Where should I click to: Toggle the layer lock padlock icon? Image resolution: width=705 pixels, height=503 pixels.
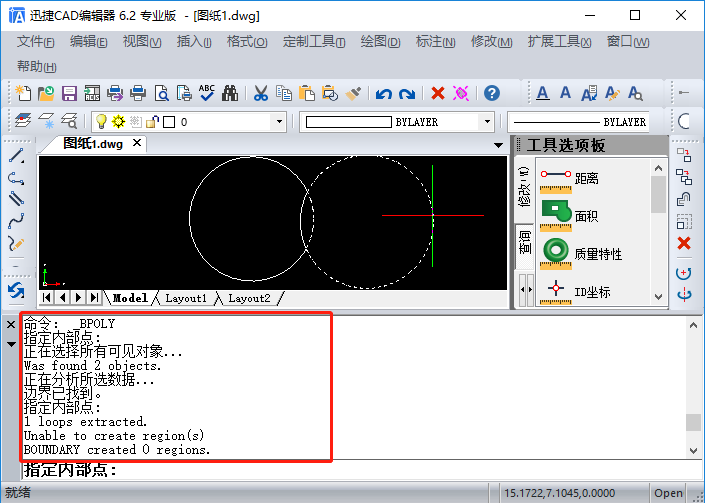[x=152, y=121]
